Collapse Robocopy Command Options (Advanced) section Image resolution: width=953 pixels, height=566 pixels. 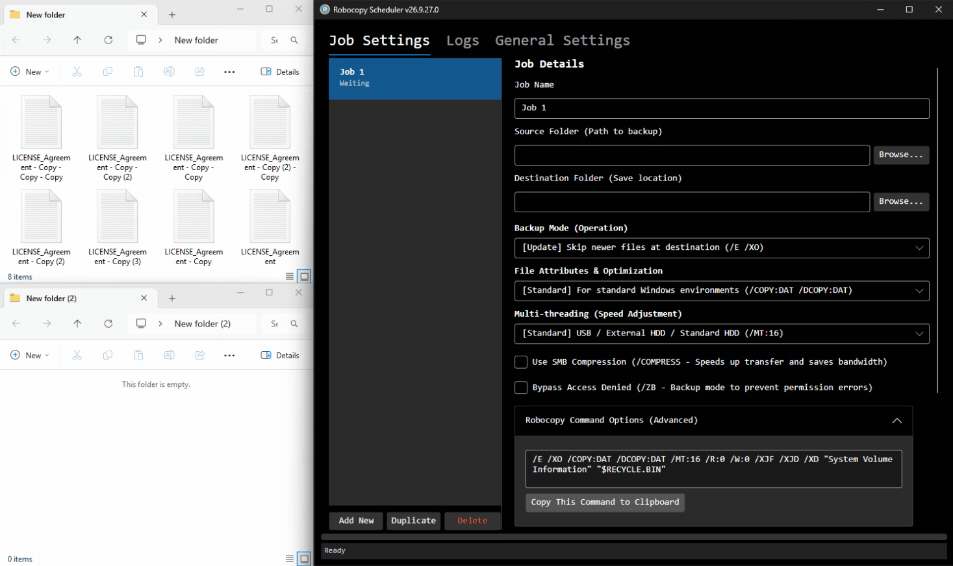click(897, 421)
